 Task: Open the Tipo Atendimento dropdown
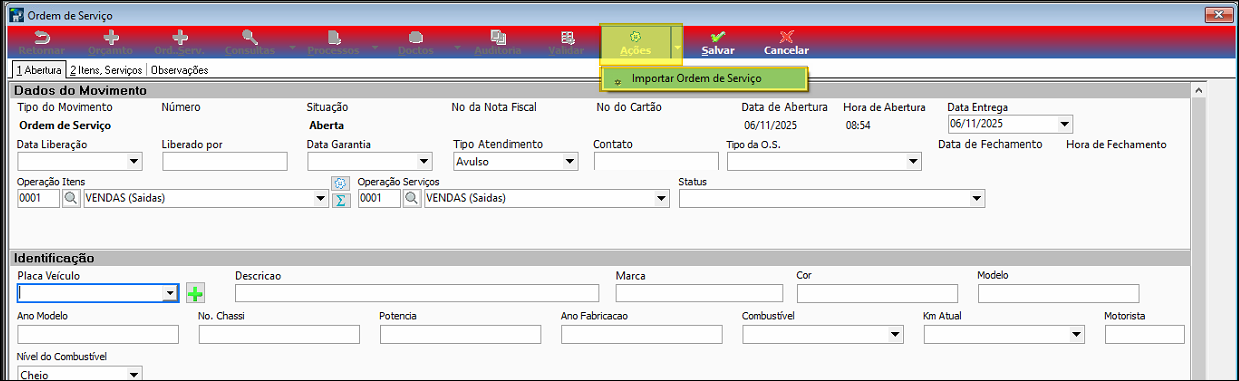(570, 161)
